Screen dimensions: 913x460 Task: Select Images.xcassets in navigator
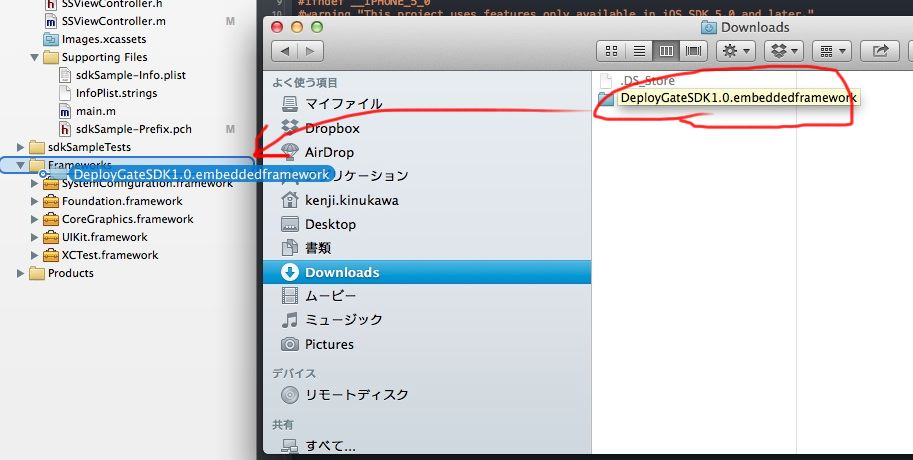coord(103,40)
